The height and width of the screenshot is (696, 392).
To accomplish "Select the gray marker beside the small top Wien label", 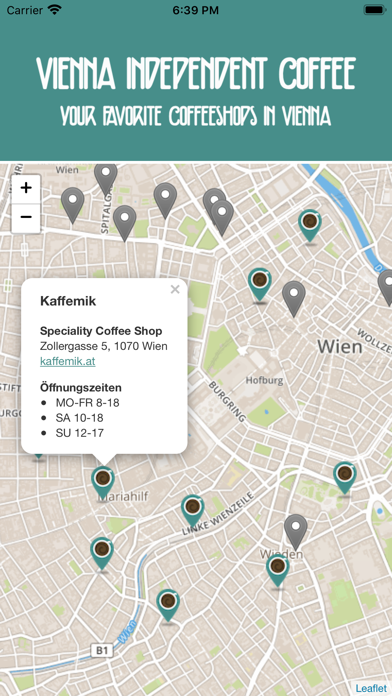I will pos(106,178).
